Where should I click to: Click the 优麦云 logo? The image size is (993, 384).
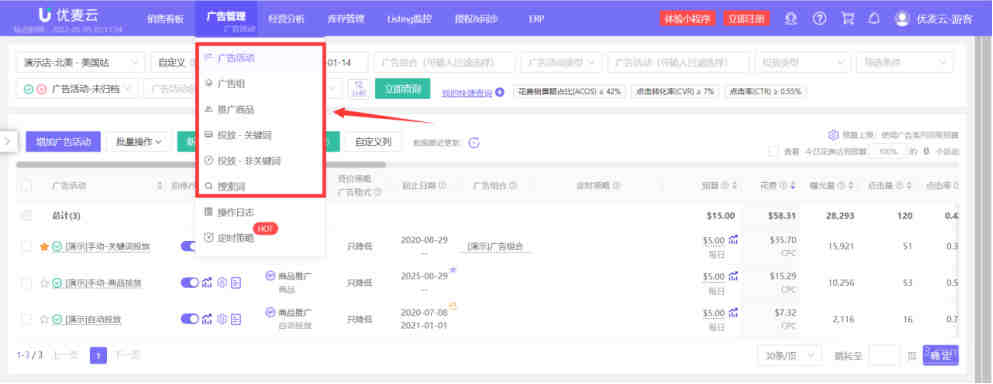(x=67, y=15)
